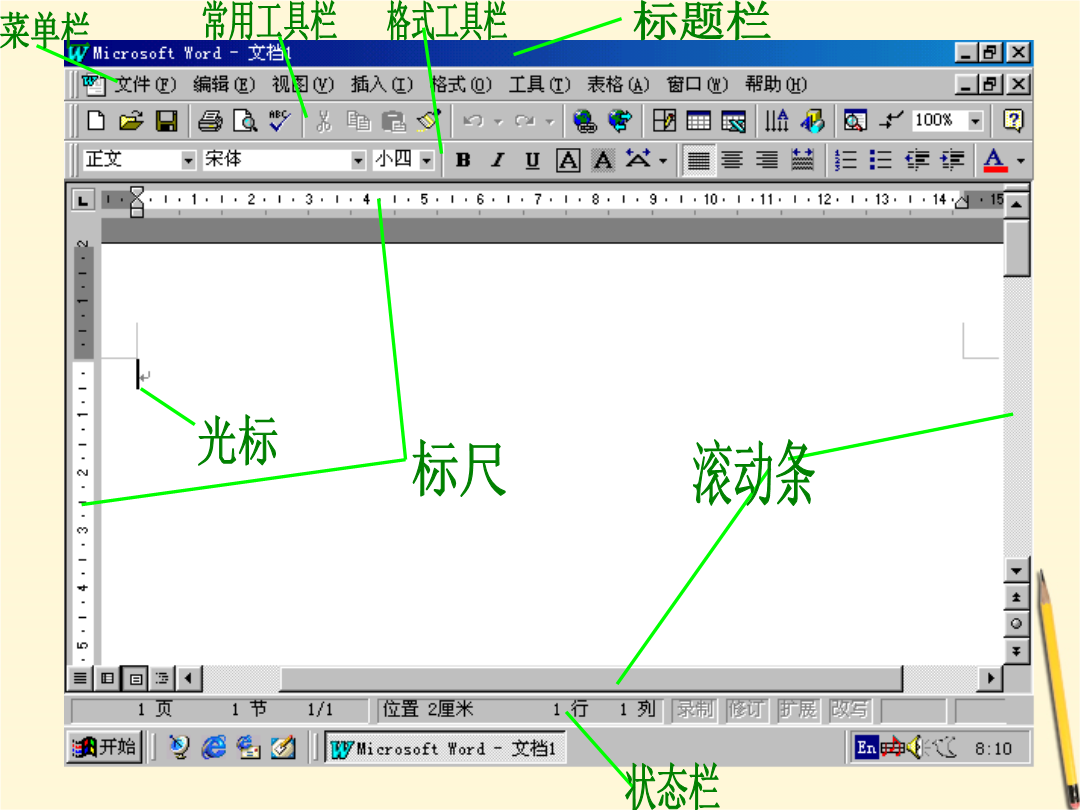The image size is (1080, 810).
Task: Redo the last undone action
Action: pyautogui.click(x=526, y=121)
